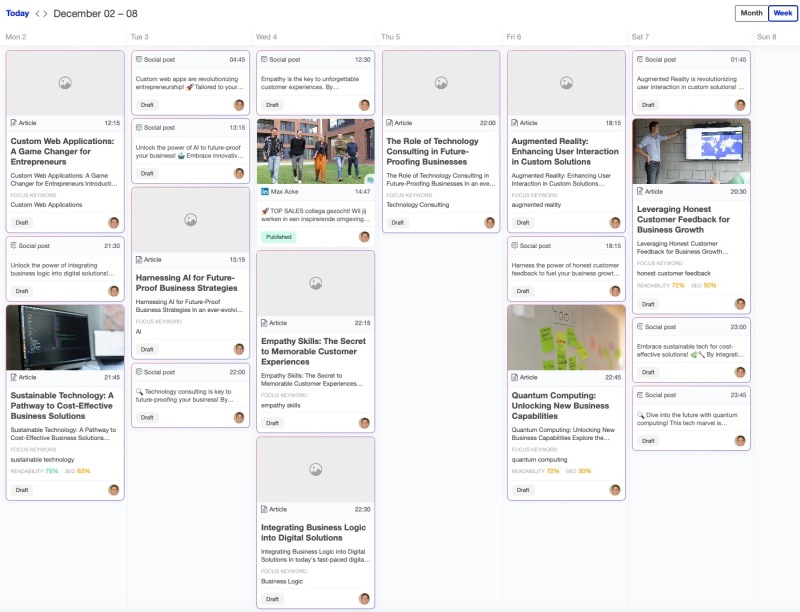The height and width of the screenshot is (612, 800).
Task: Switch calendar to Month view
Action: pos(751,13)
